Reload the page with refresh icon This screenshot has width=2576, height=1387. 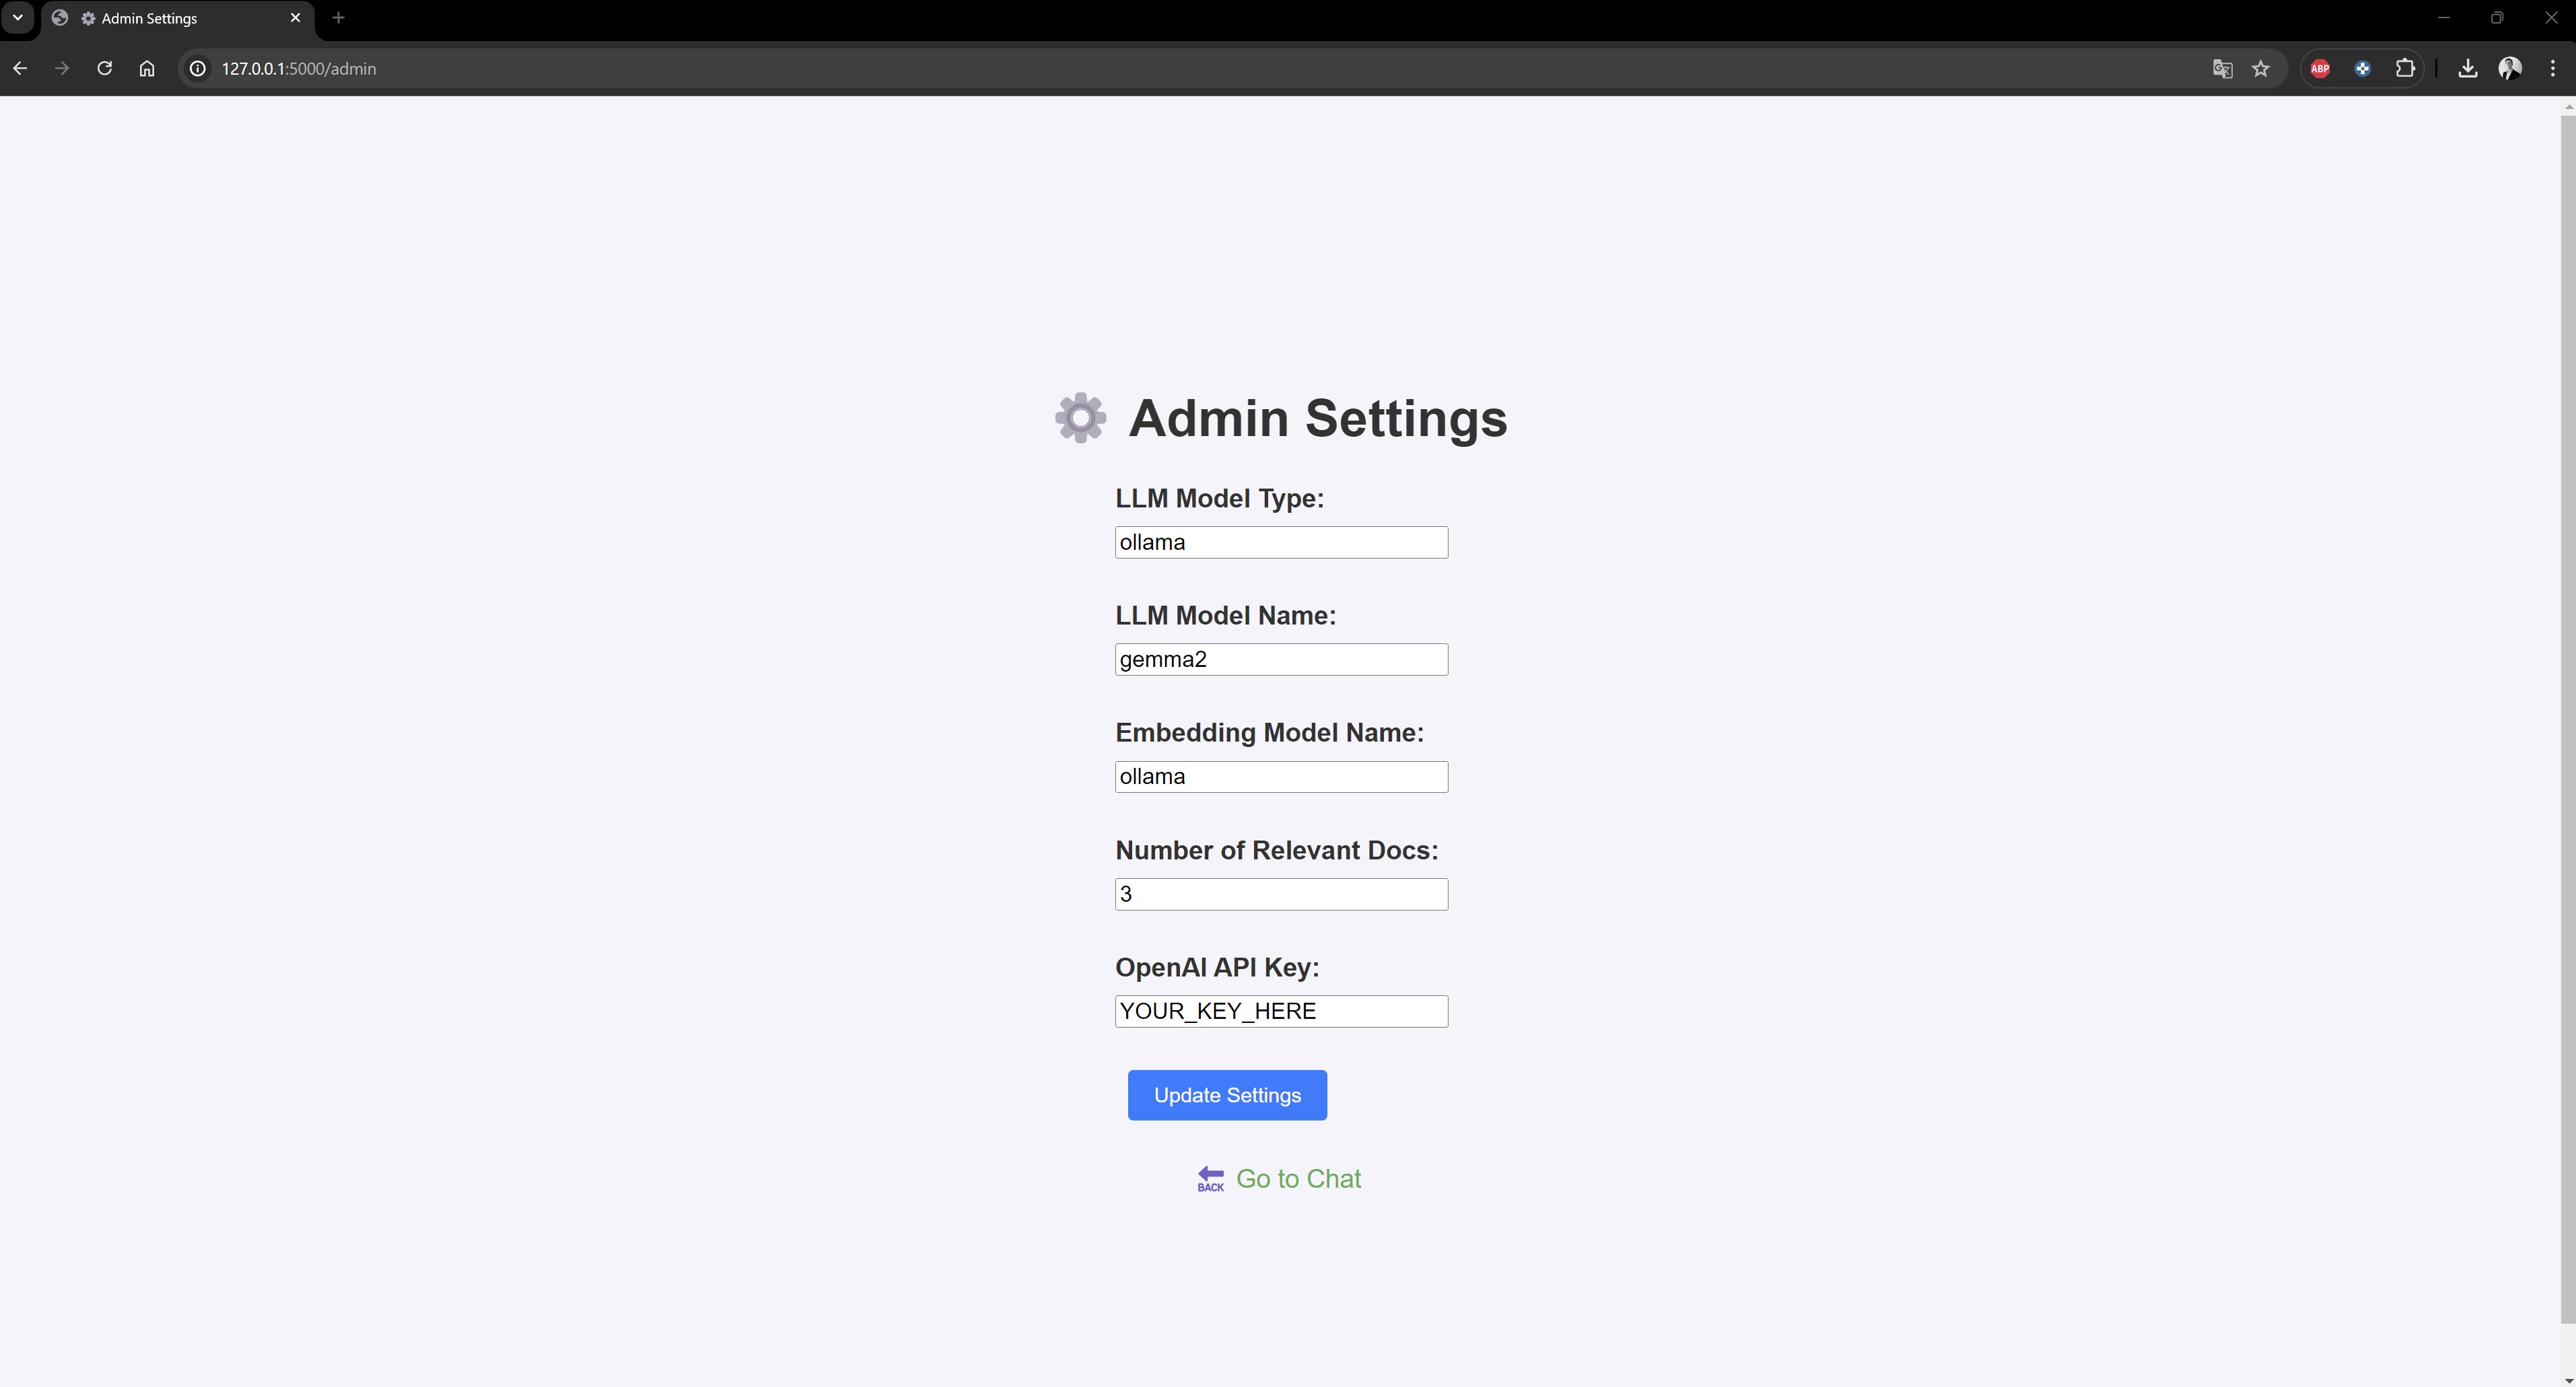point(104,68)
